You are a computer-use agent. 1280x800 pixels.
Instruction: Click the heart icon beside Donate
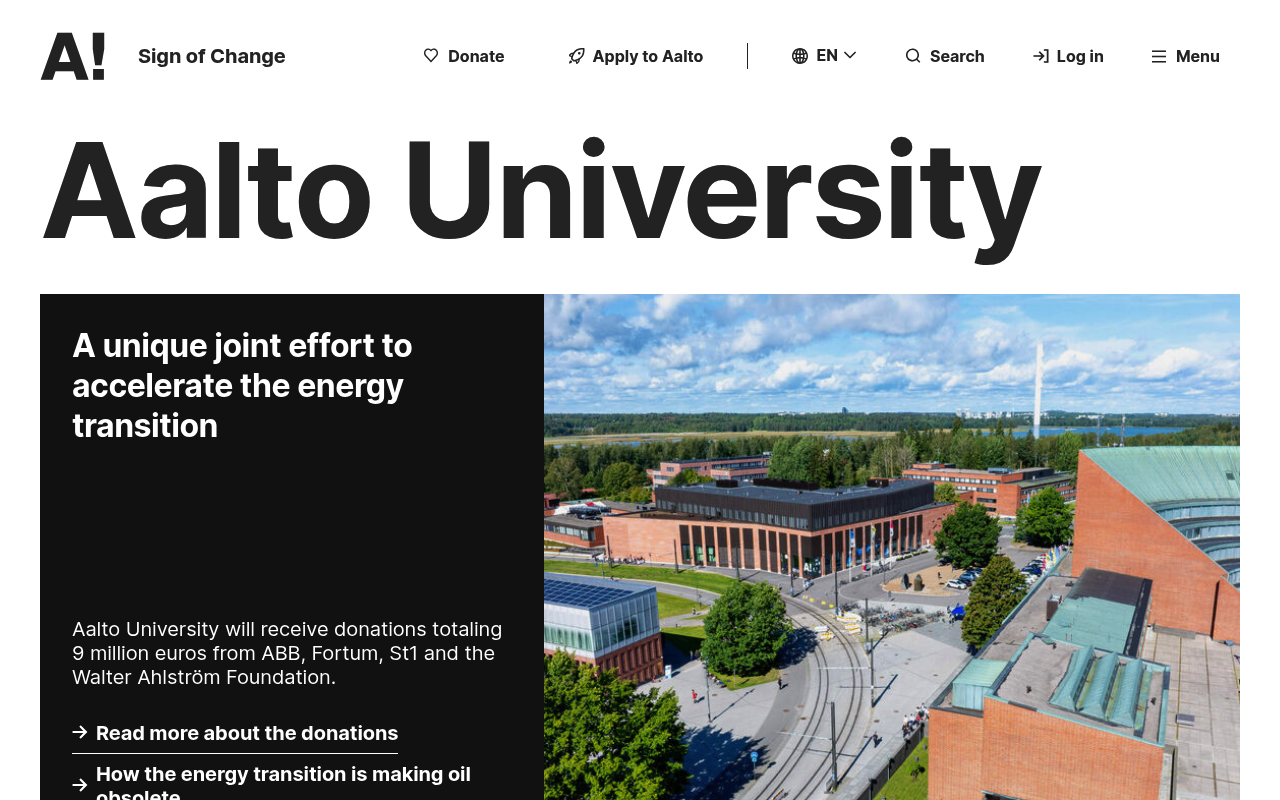click(x=431, y=56)
